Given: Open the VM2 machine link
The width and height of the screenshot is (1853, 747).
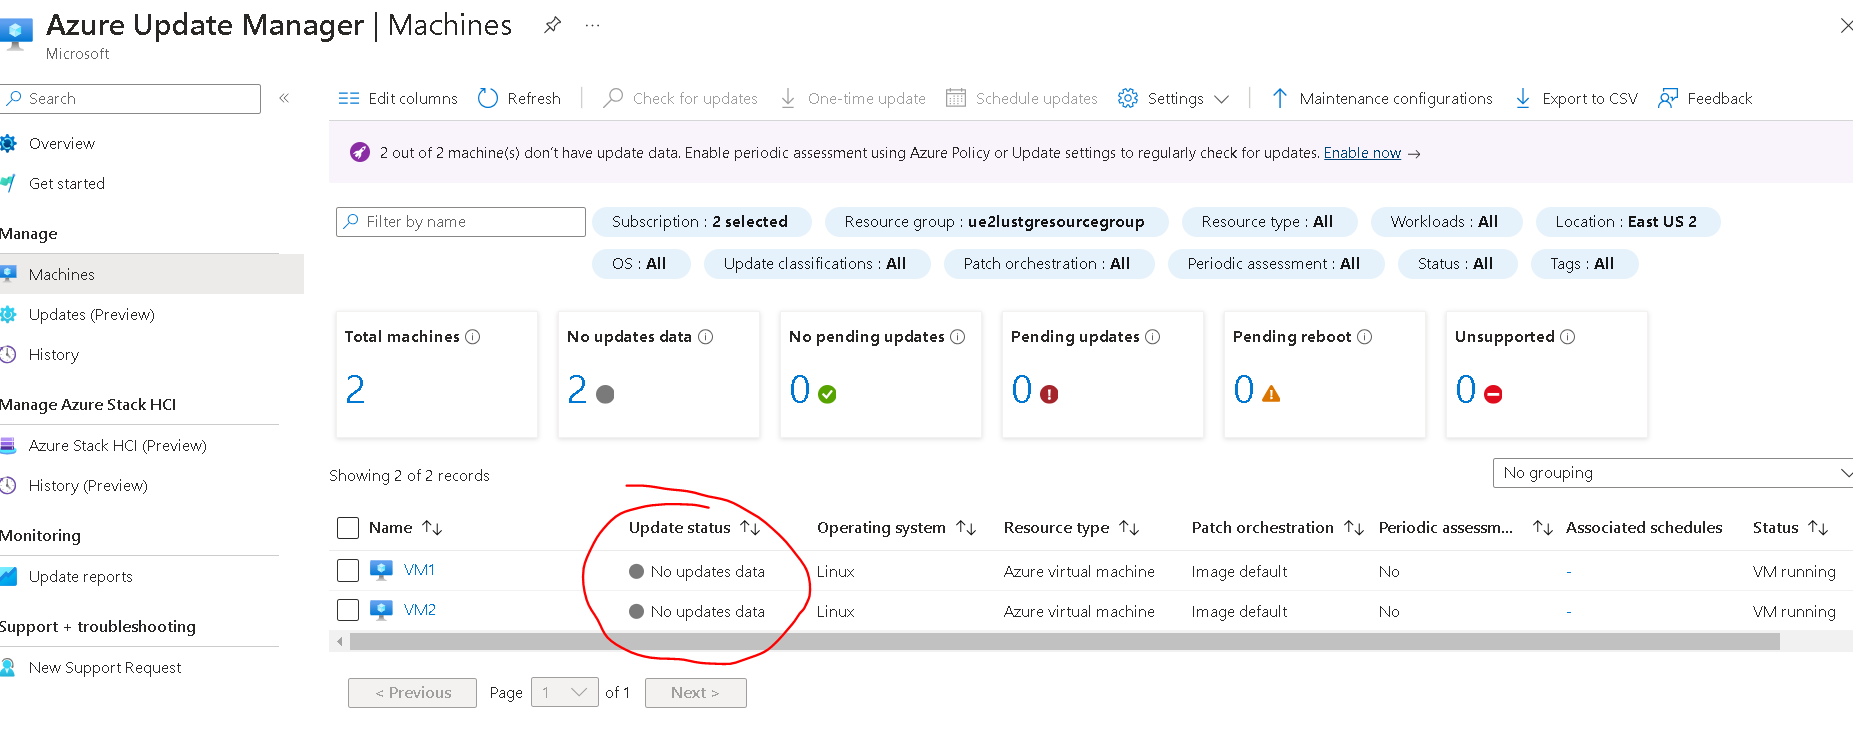Looking at the screenshot, I should 420,610.
